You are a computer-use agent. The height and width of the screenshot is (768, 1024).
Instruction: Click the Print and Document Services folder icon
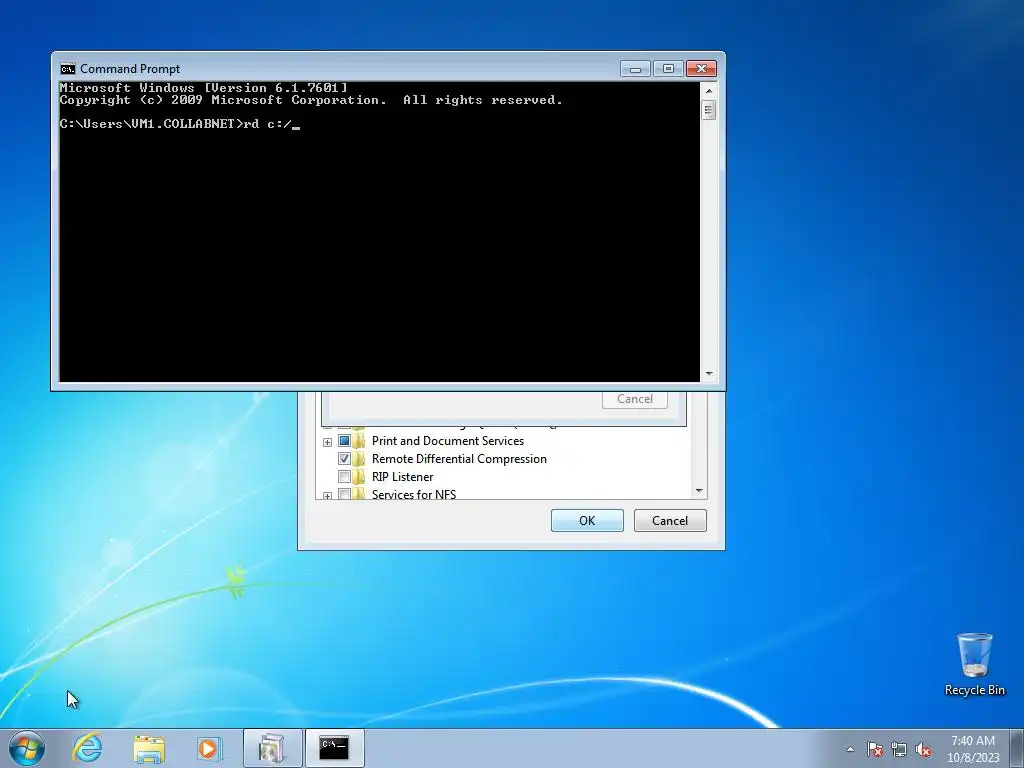pyautogui.click(x=359, y=441)
